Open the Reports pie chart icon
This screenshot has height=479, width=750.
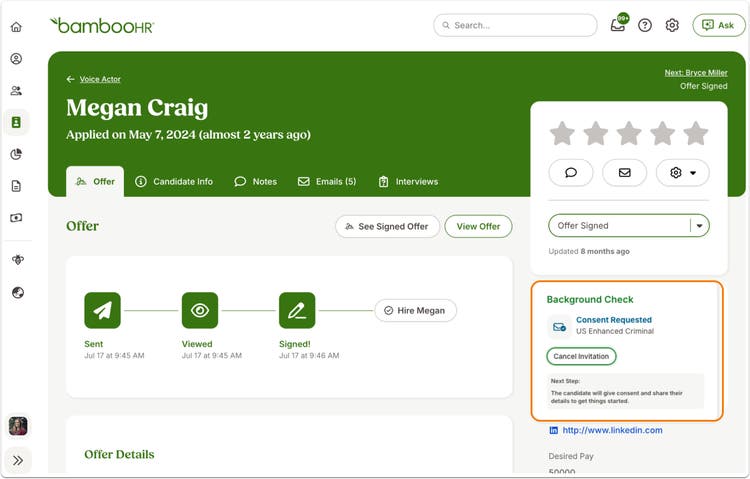point(16,154)
